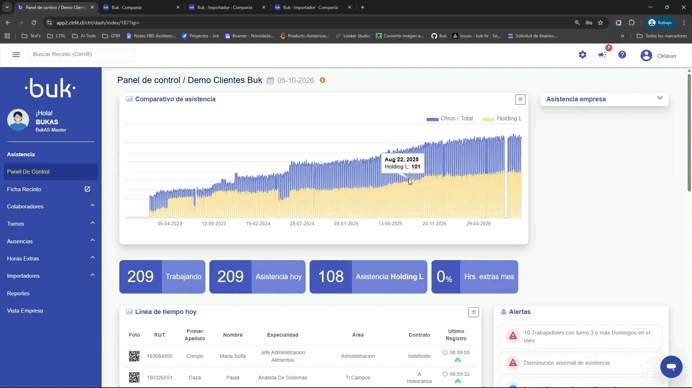The image size is (692, 388).
Task: Toggle Otros / Total legend series
Action: (x=450, y=118)
